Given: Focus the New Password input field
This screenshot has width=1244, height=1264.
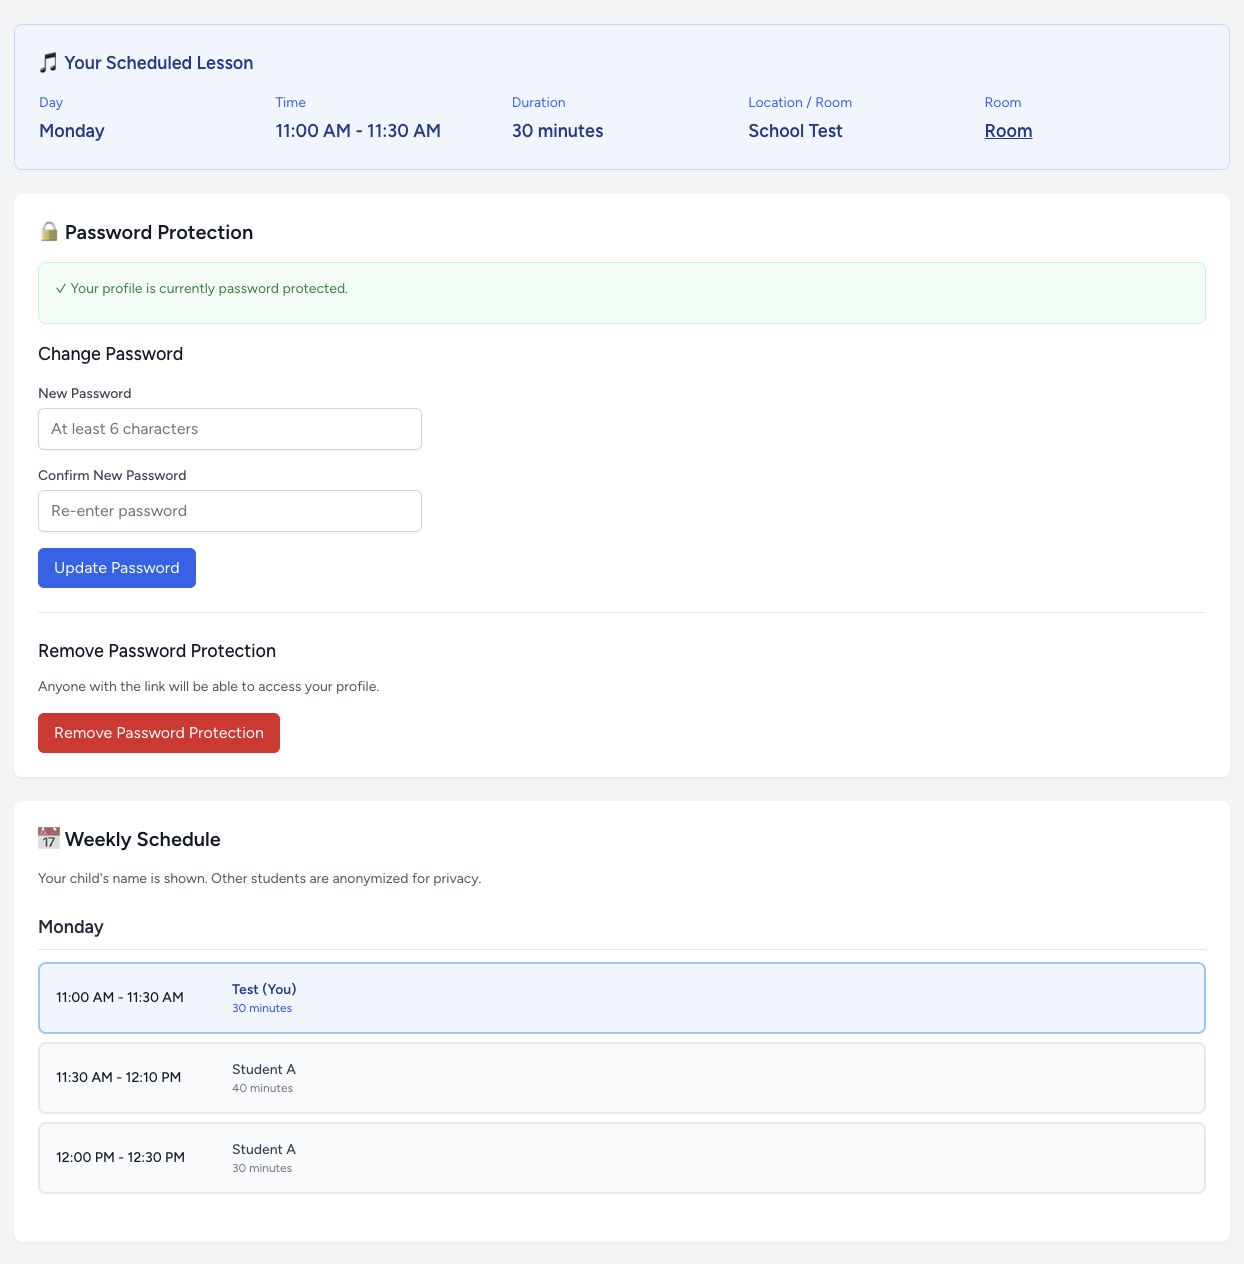Looking at the screenshot, I should 230,429.
